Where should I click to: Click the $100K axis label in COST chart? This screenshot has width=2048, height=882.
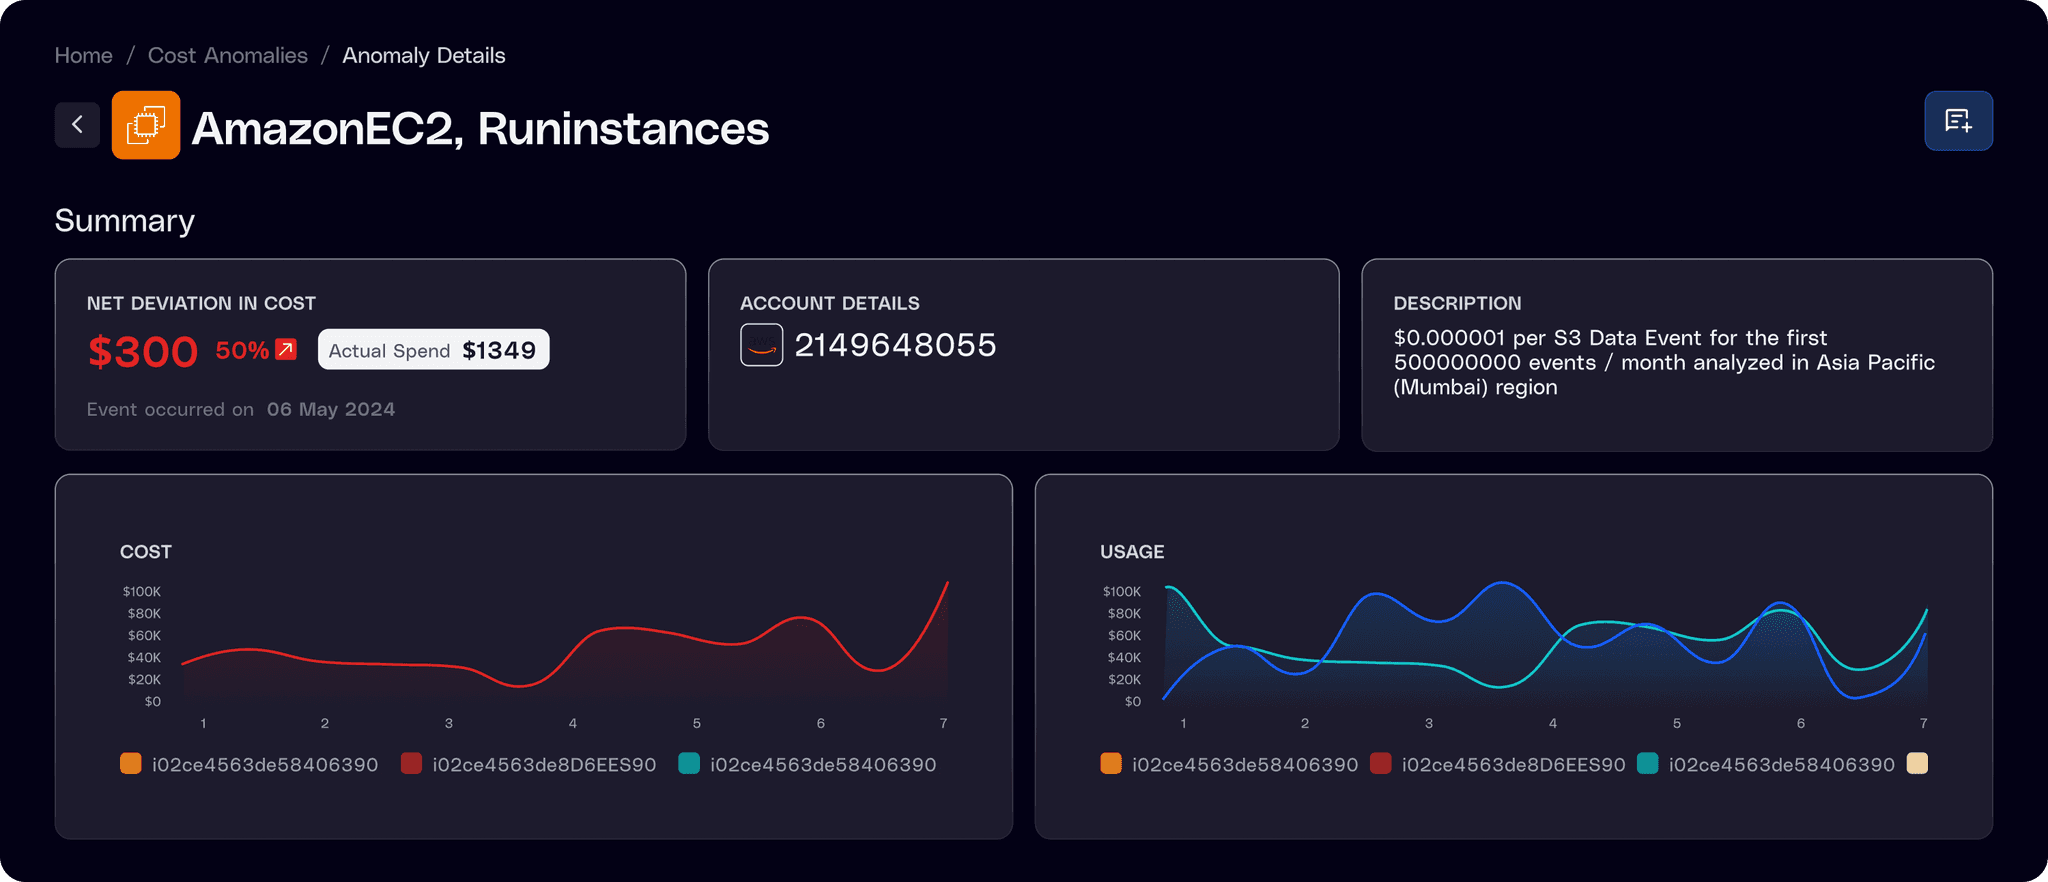point(142,592)
